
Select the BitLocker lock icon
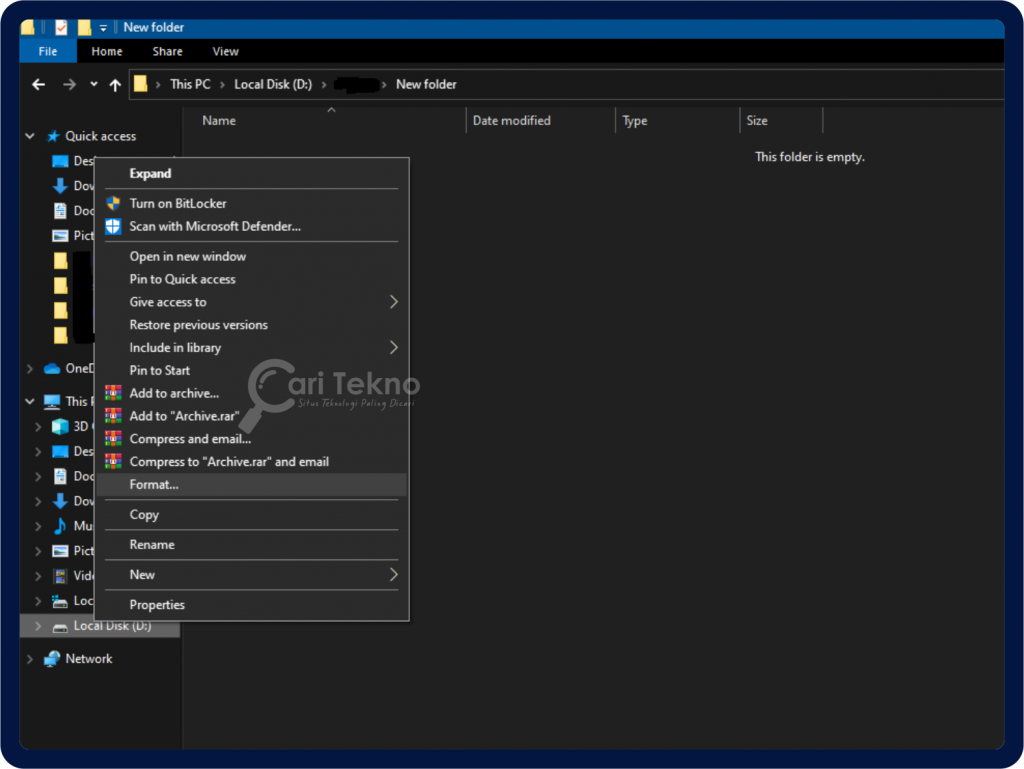(114, 203)
